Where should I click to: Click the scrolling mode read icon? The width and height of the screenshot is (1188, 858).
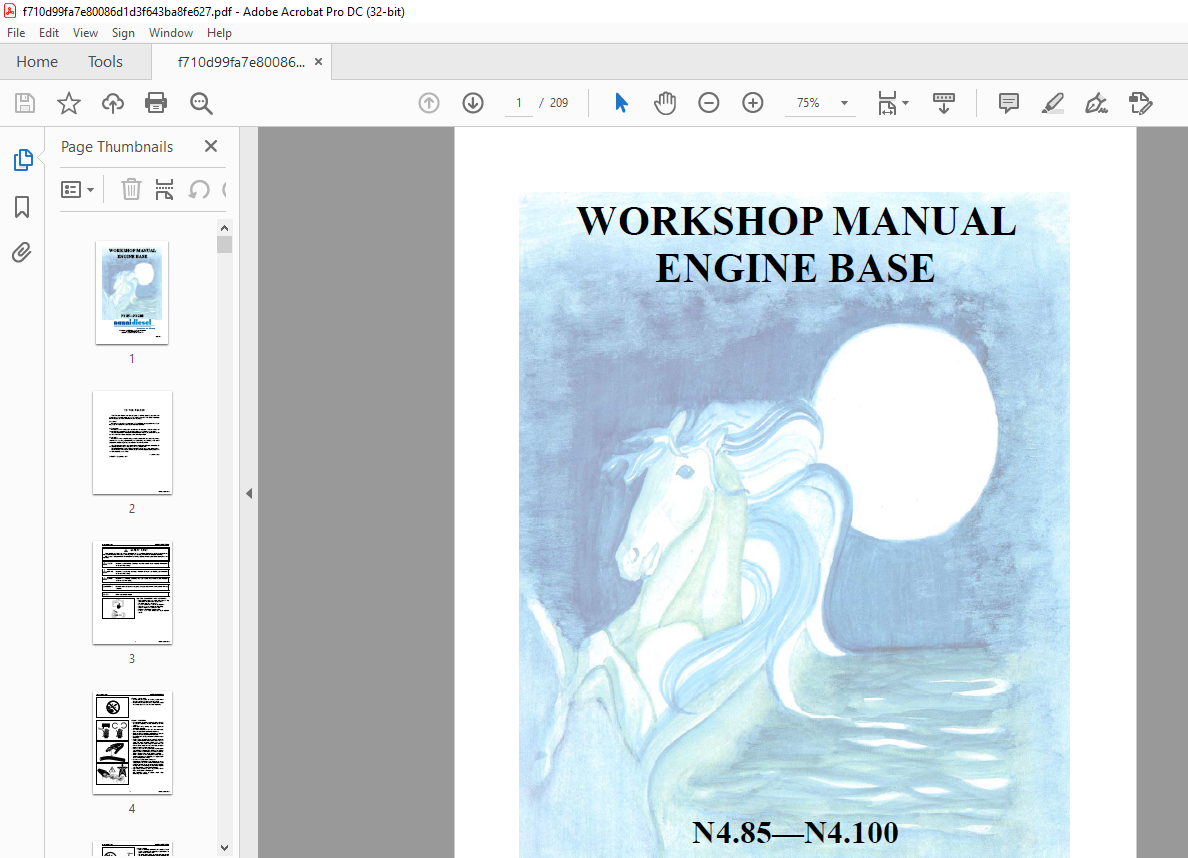[x=943, y=103]
